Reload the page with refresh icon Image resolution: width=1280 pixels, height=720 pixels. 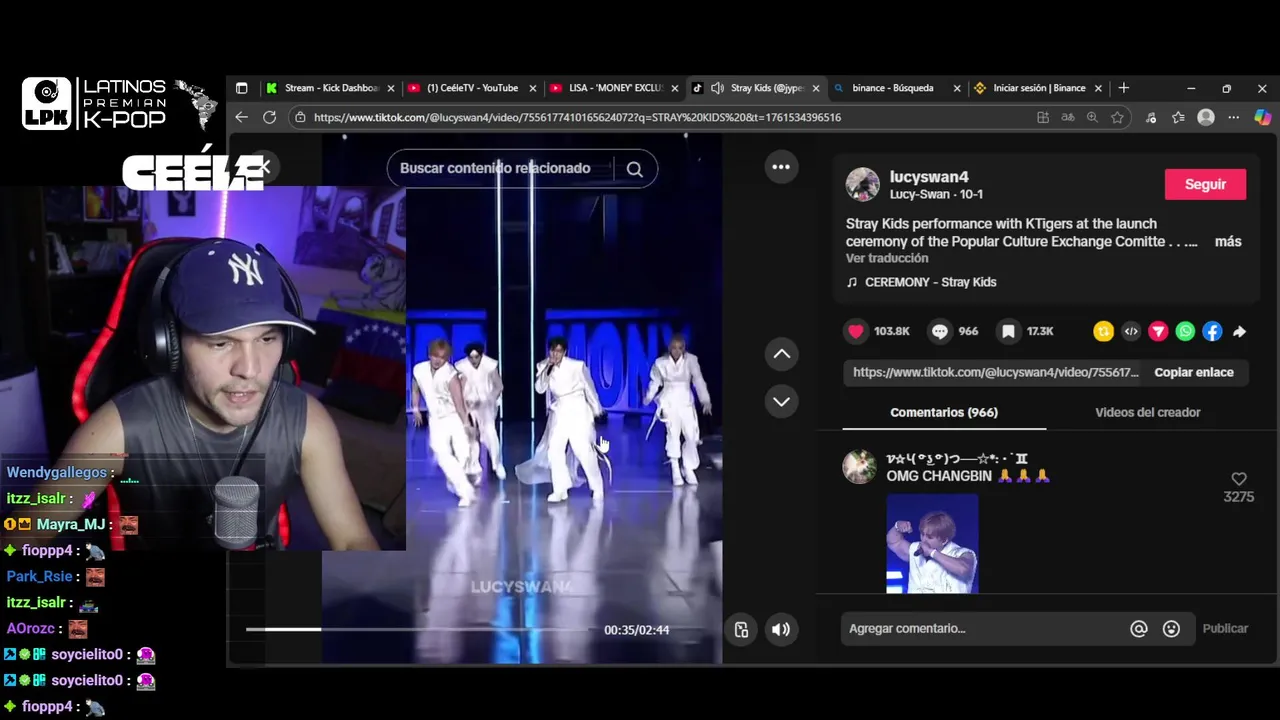[269, 117]
